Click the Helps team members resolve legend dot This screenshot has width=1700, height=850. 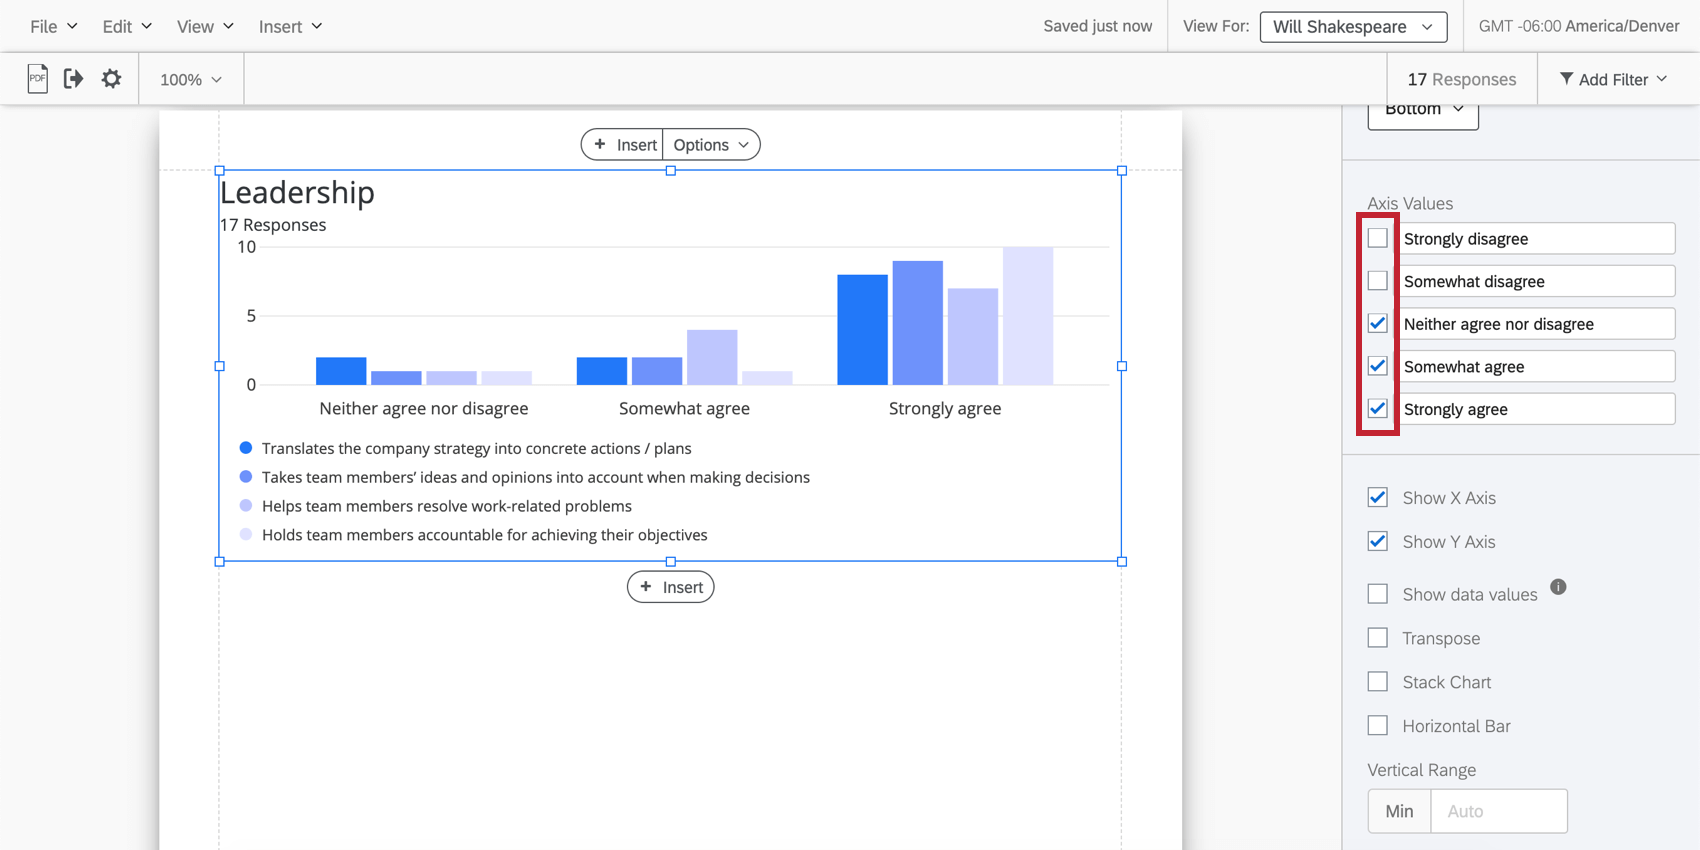pyautogui.click(x=246, y=506)
